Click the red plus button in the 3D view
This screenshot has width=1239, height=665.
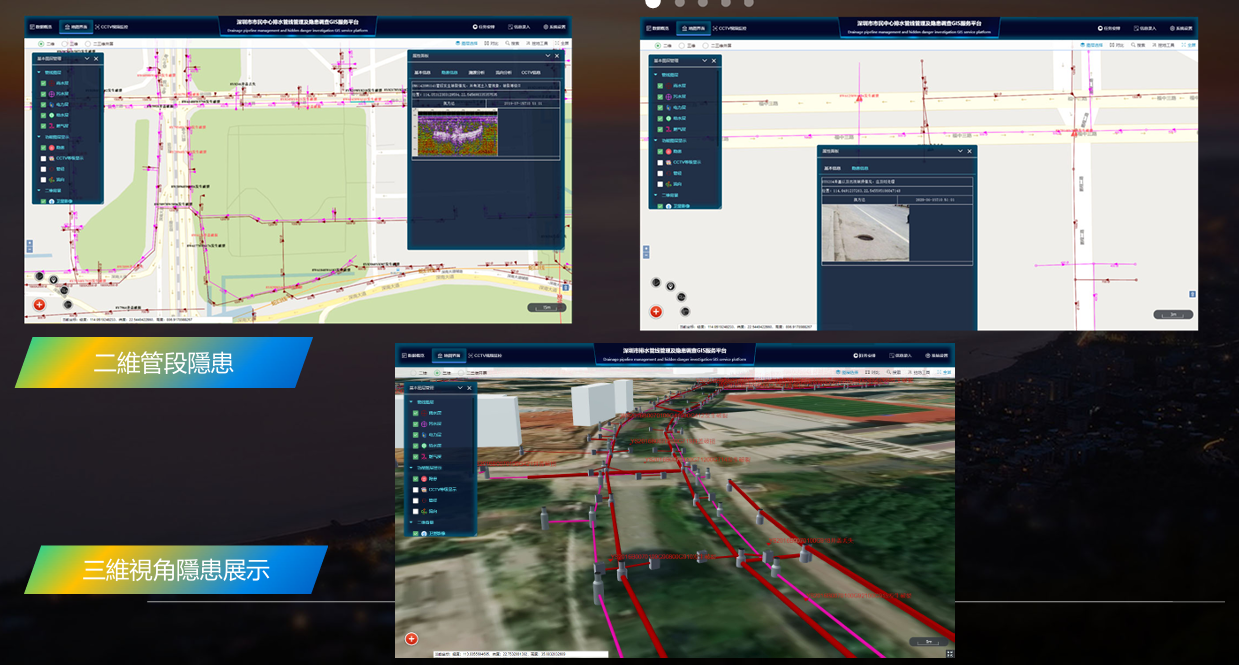pos(411,639)
